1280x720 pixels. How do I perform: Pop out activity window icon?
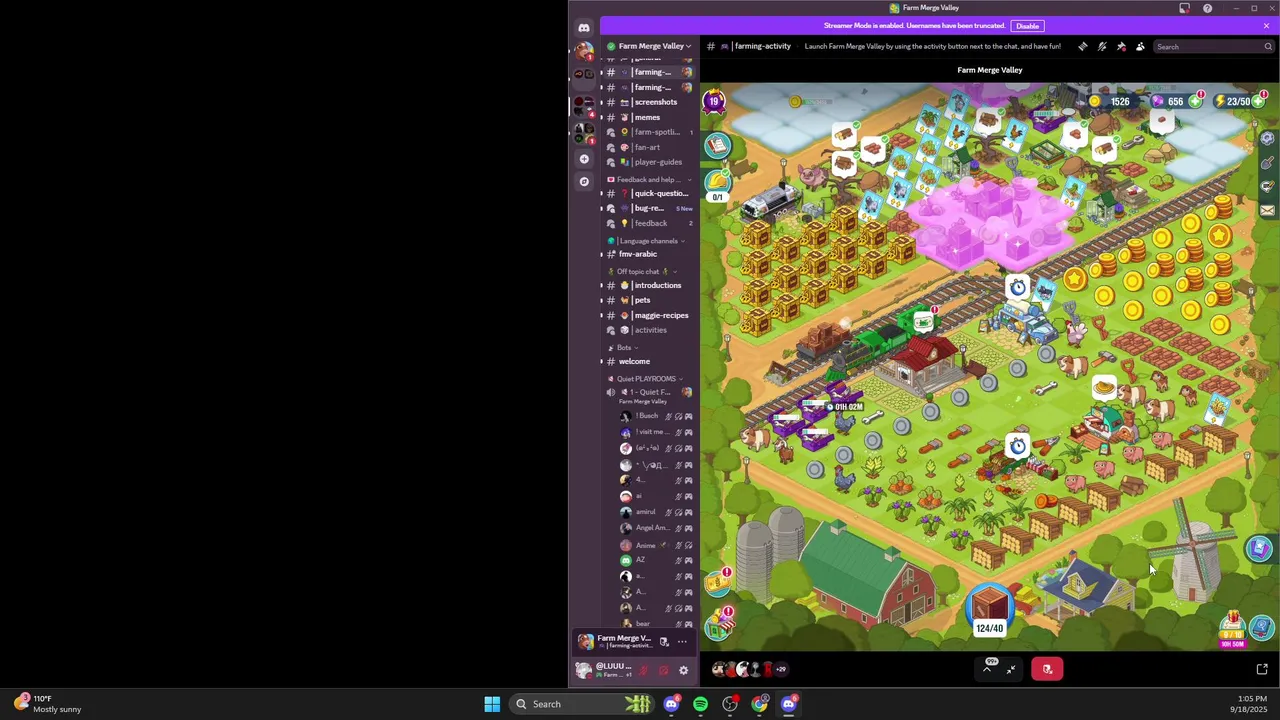pyautogui.click(x=1262, y=669)
